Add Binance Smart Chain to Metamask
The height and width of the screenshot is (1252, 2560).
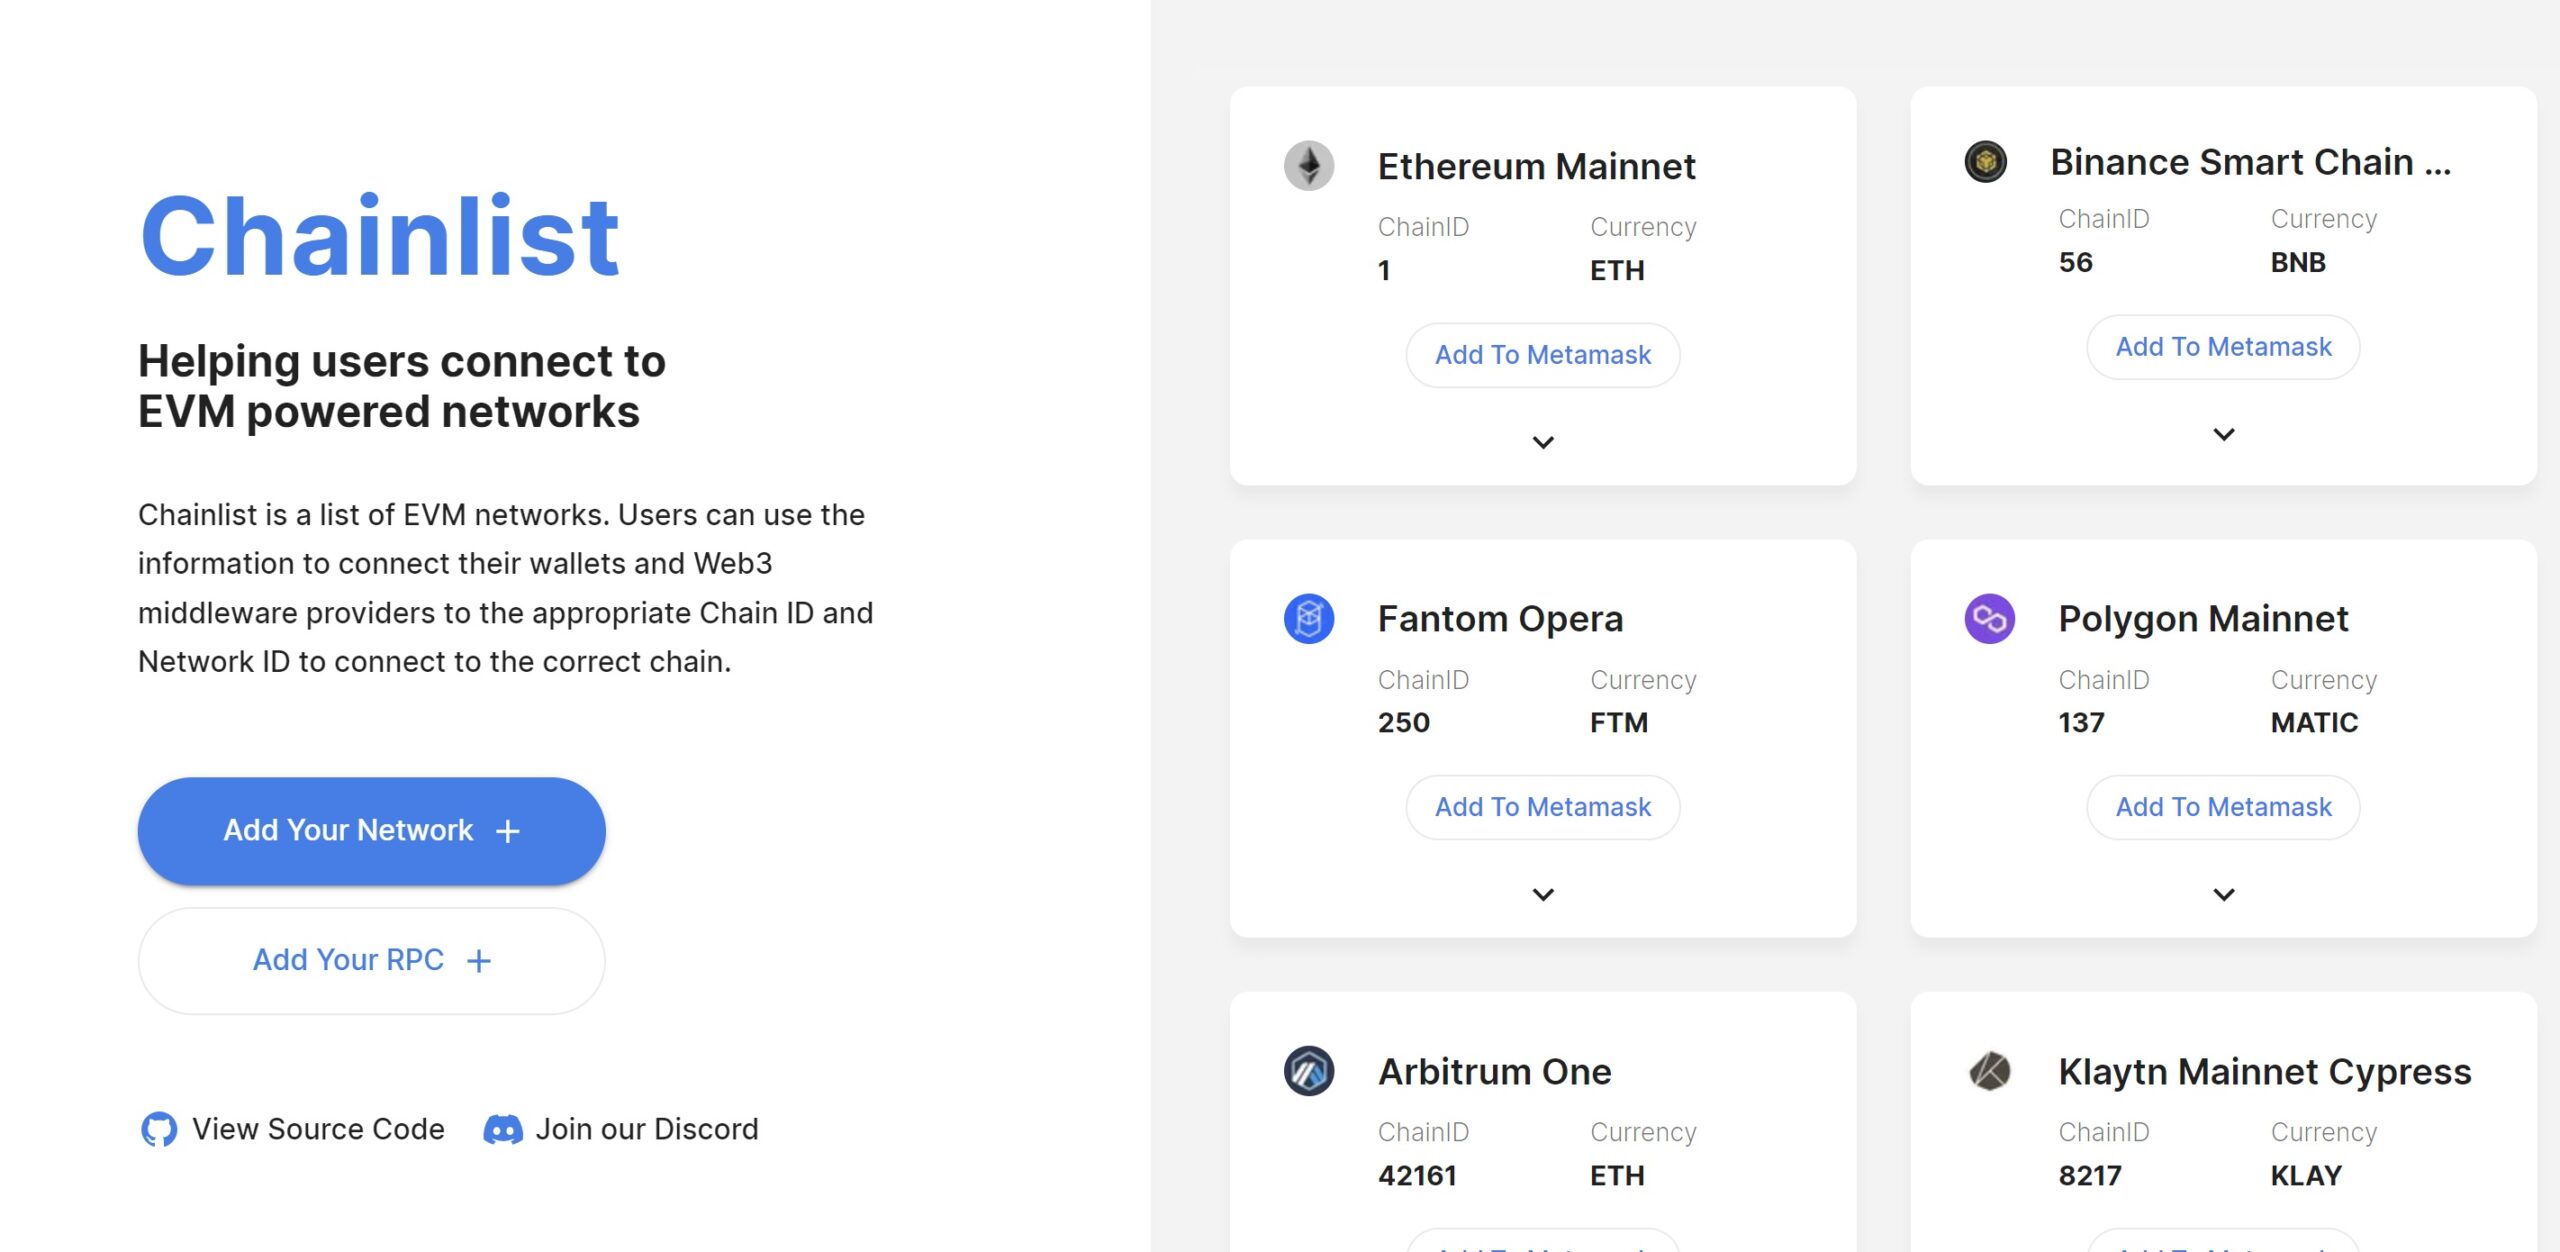[x=2223, y=347]
